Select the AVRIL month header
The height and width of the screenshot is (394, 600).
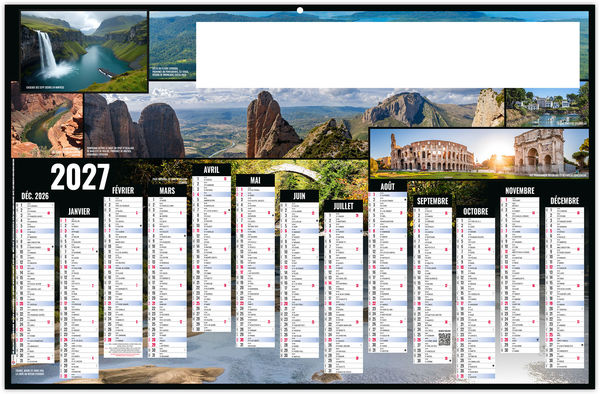click(211, 169)
